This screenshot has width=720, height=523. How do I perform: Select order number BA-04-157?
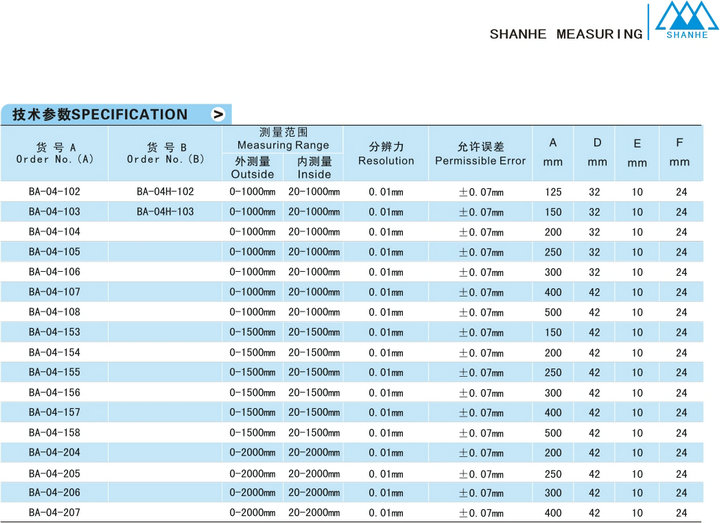tap(54, 412)
